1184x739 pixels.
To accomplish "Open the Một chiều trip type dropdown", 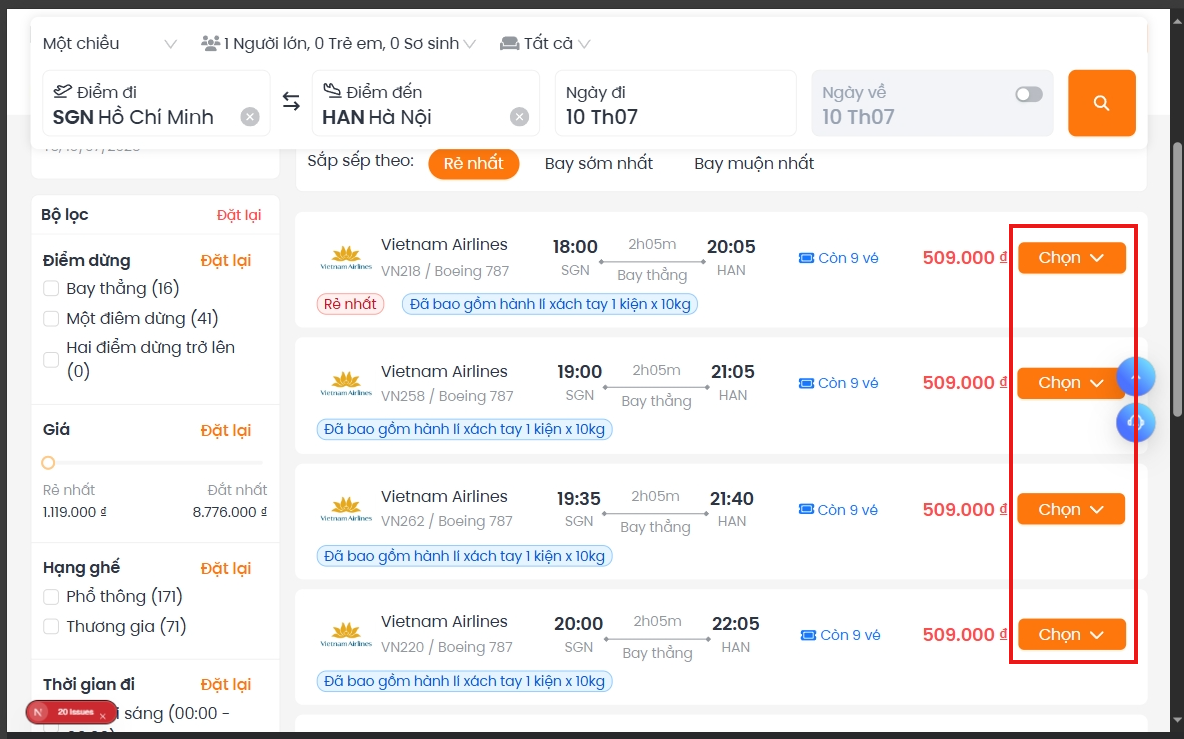I will point(110,44).
